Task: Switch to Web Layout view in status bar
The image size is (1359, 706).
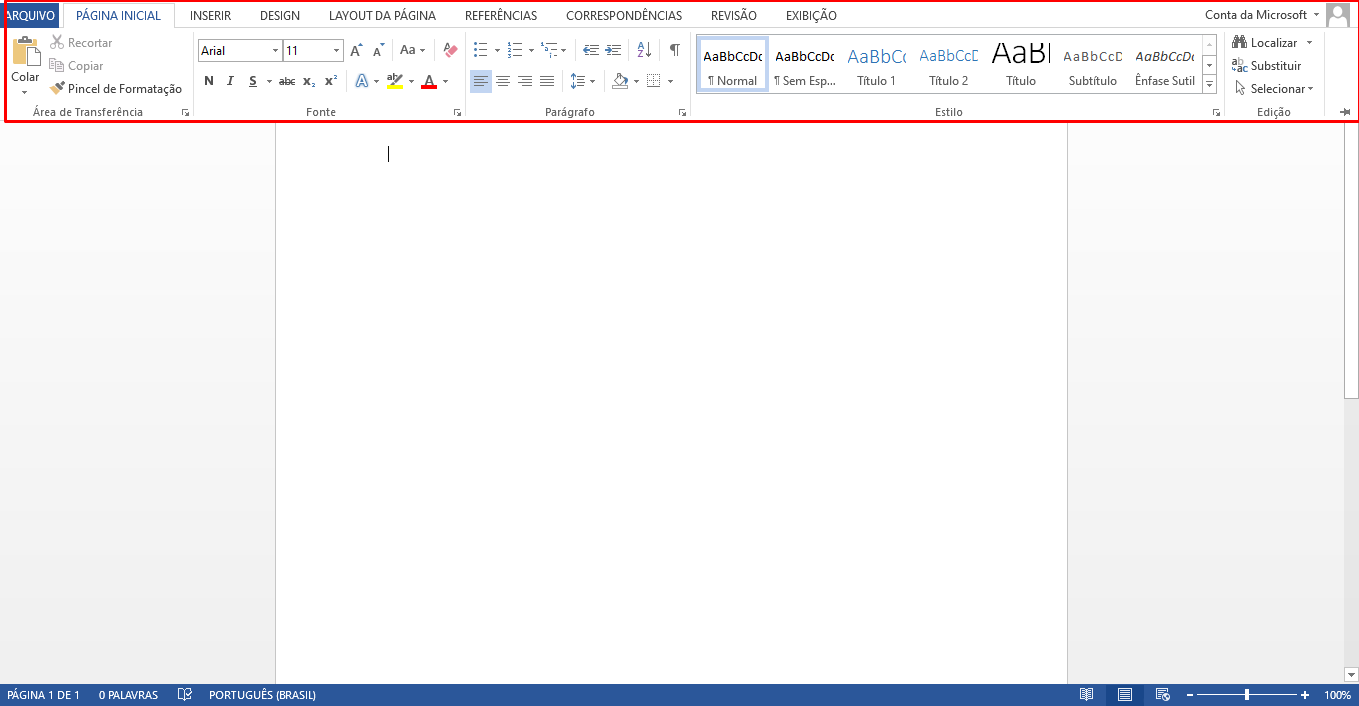Action: click(1162, 695)
